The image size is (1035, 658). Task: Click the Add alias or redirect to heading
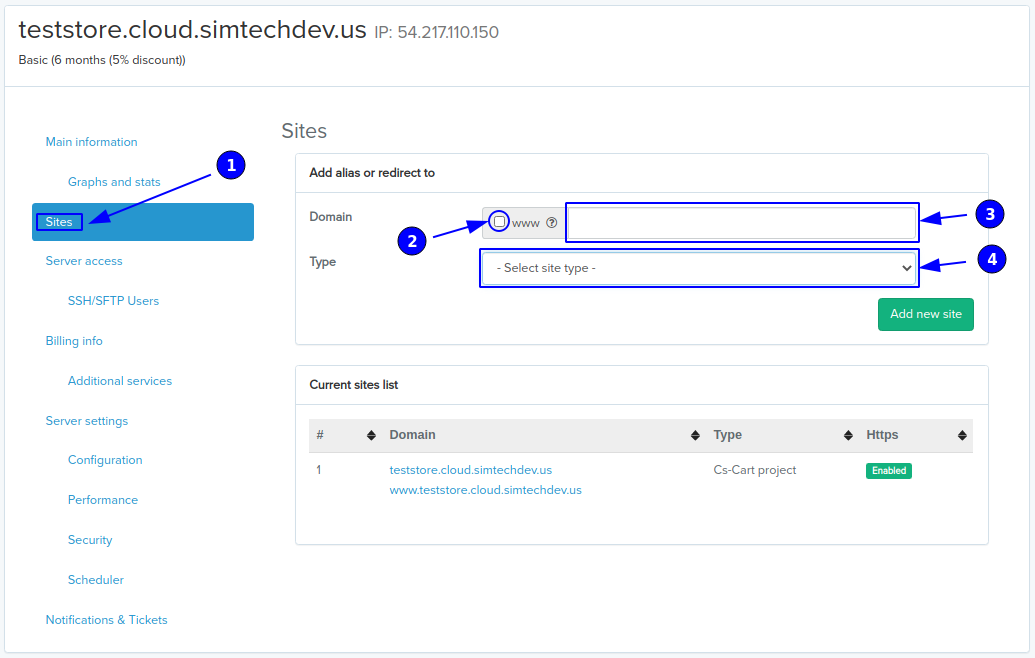pos(372,173)
